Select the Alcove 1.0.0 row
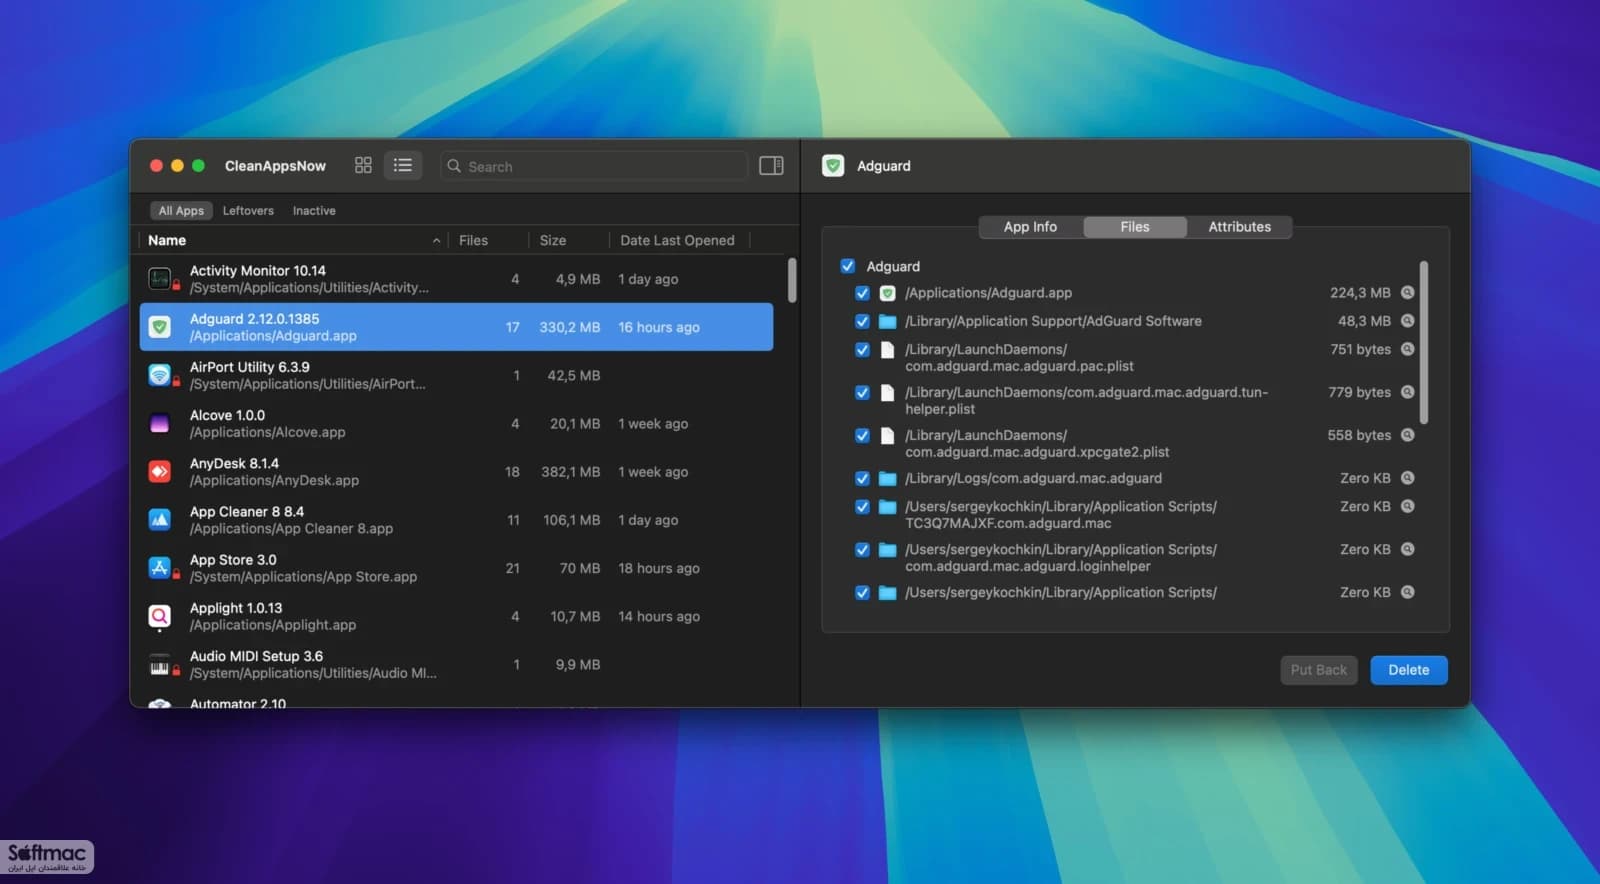Screen dimensions: 1600x884 456,423
